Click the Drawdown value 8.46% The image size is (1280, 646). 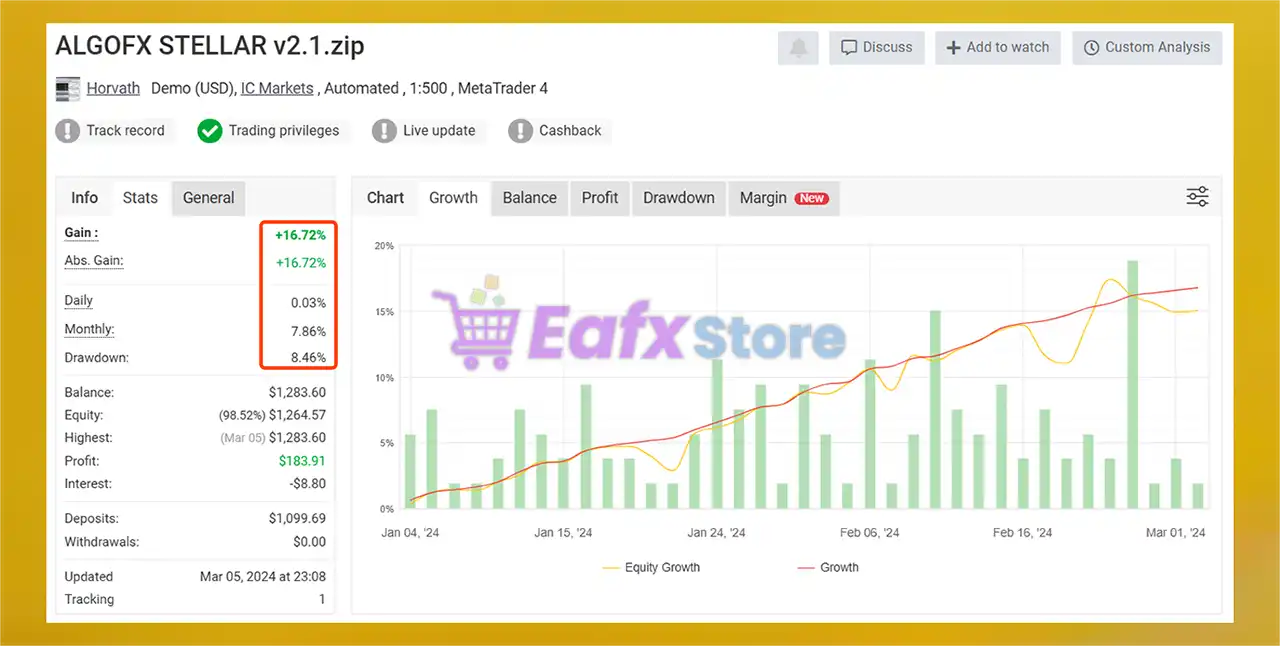(308, 358)
